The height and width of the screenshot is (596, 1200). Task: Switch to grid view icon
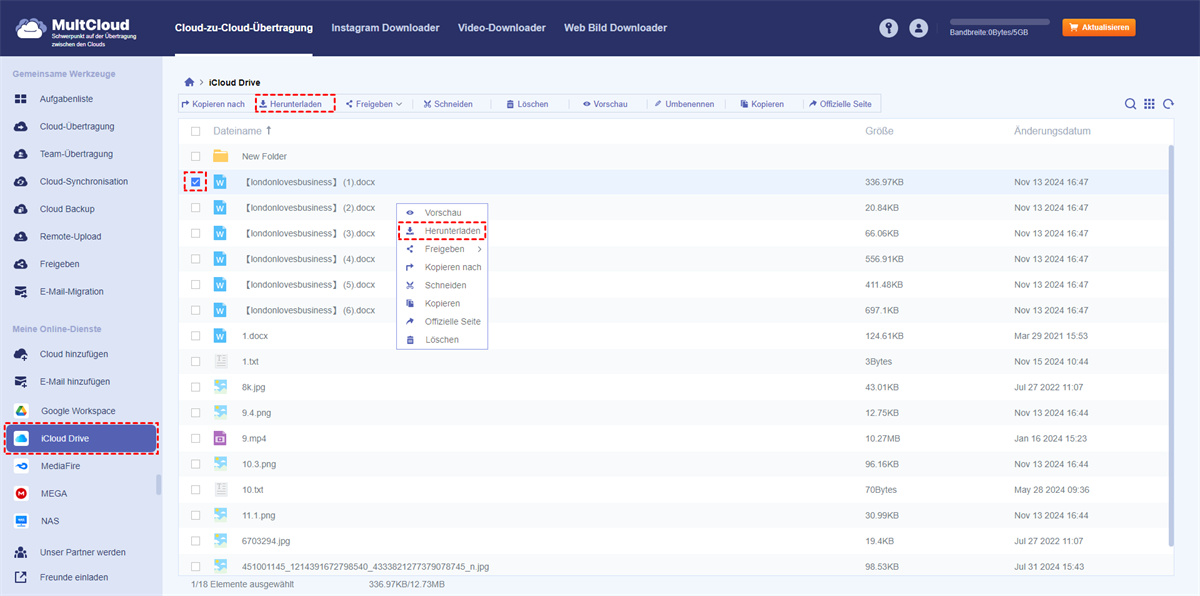[x=1149, y=104]
